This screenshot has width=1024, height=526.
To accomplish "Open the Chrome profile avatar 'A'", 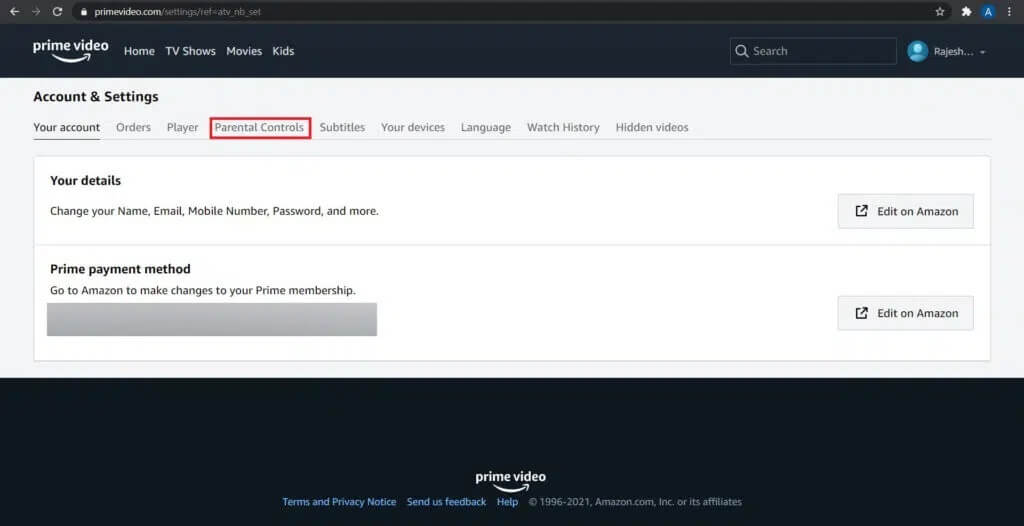I will click(x=988, y=12).
